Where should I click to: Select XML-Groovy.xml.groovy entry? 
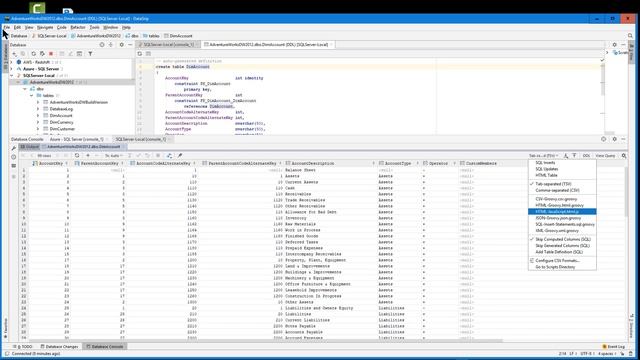coord(562,231)
